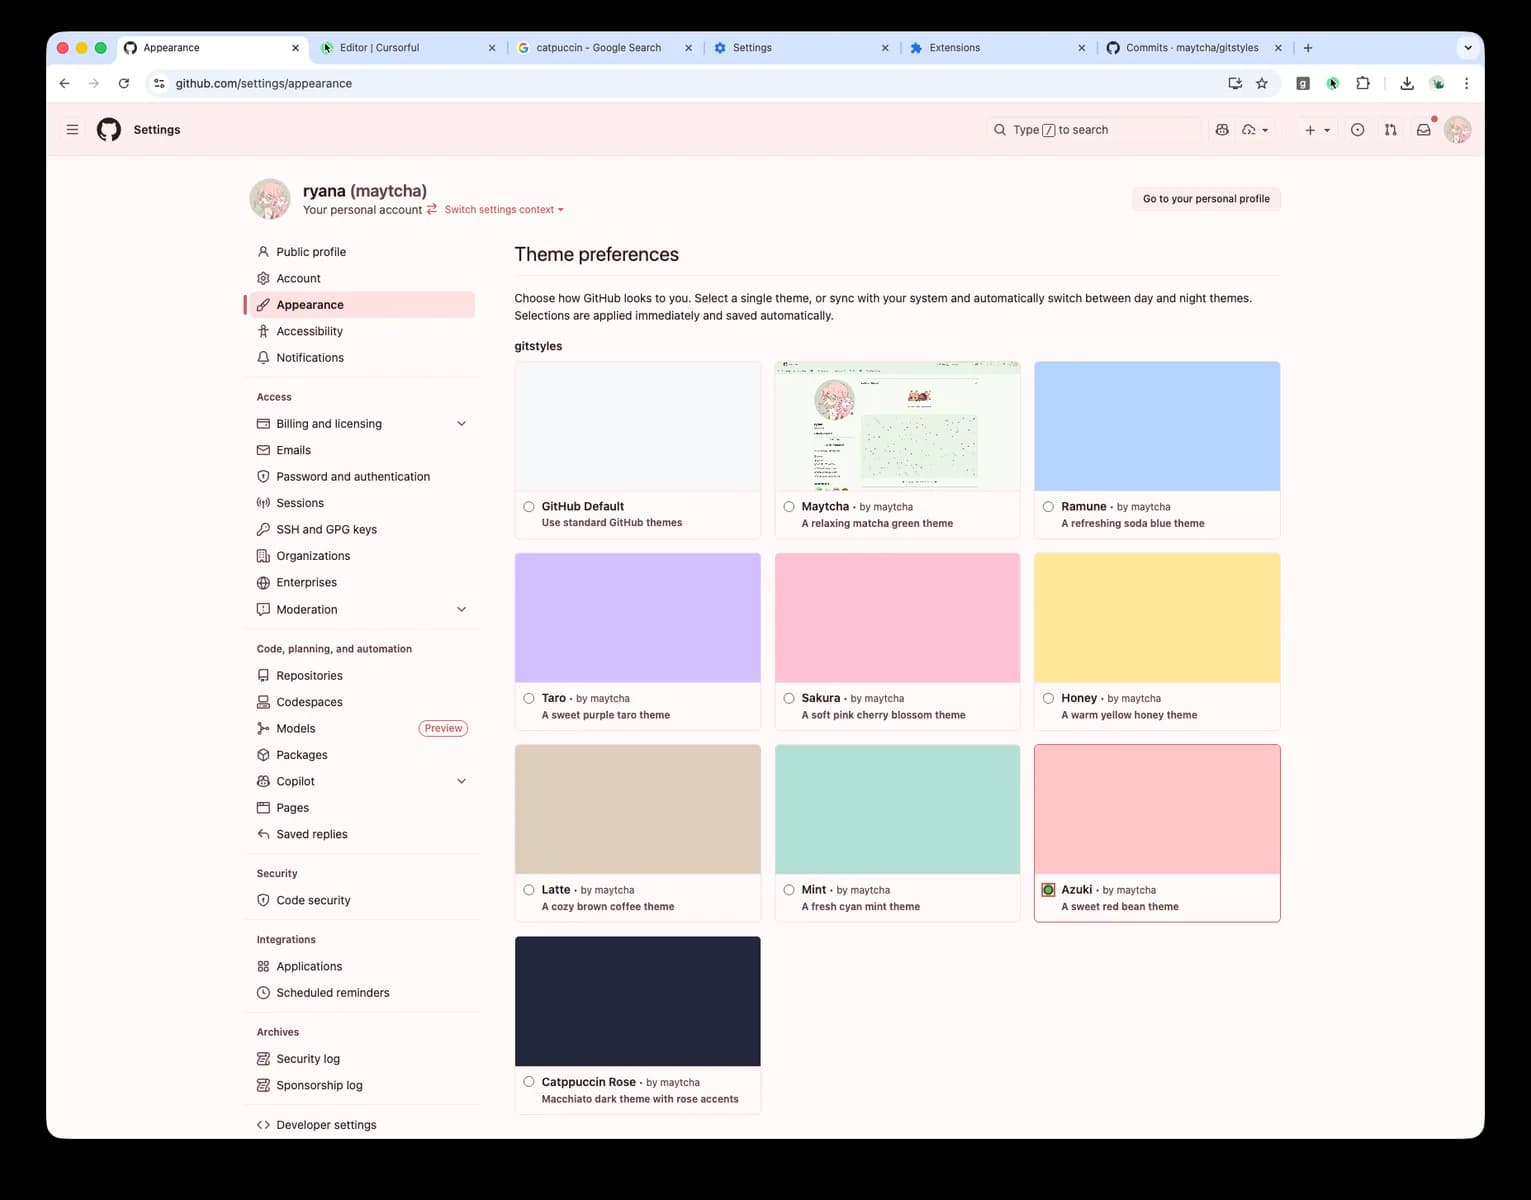This screenshot has width=1531, height=1200.
Task: Open Password and authentication settings
Action: click(x=360, y=477)
